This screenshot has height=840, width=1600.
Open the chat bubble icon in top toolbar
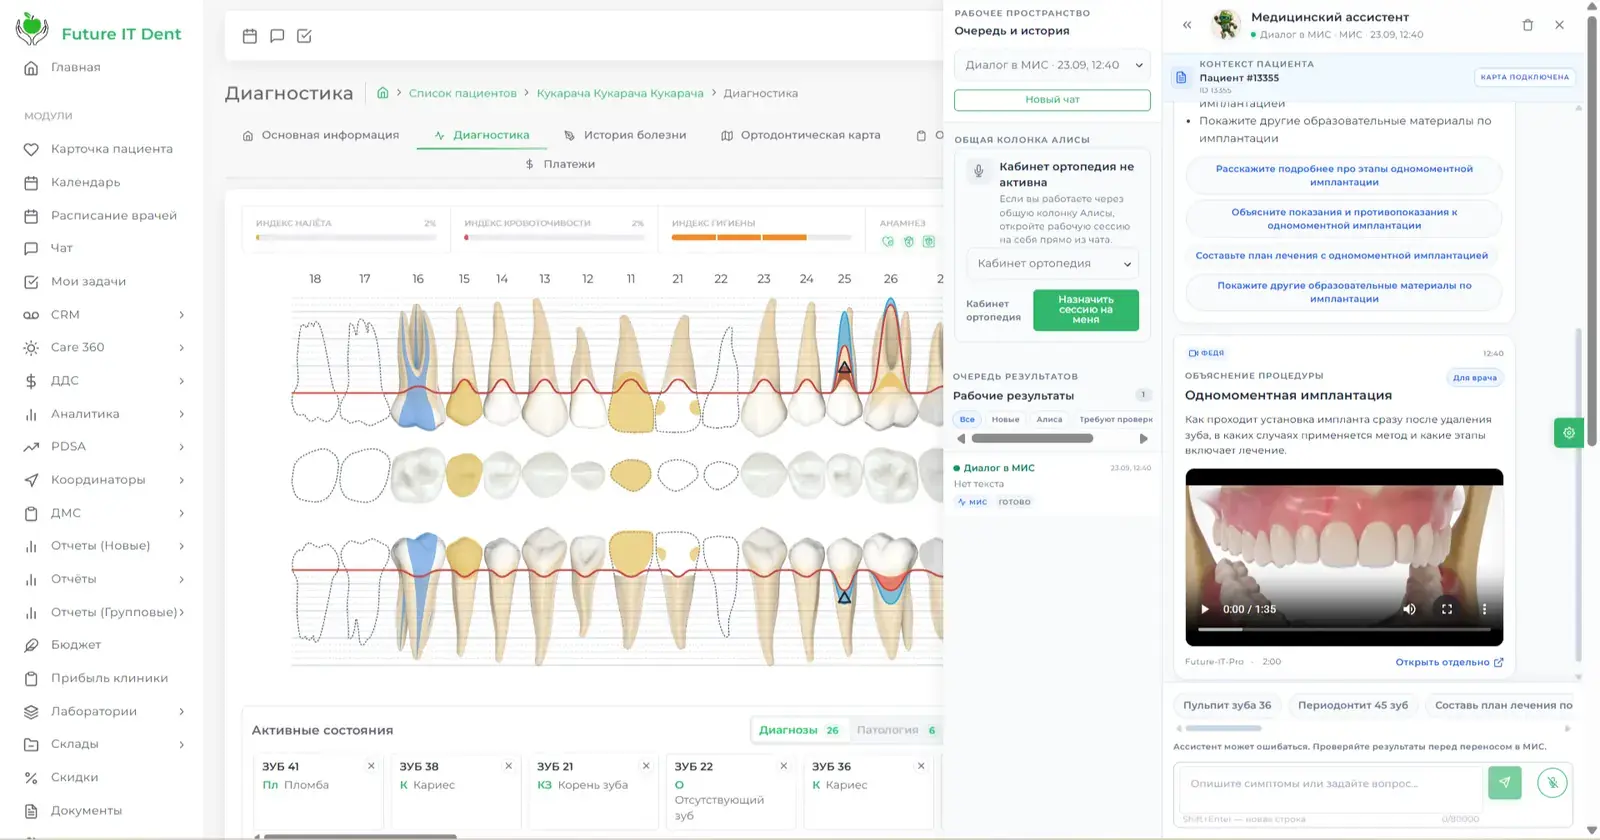(x=277, y=36)
